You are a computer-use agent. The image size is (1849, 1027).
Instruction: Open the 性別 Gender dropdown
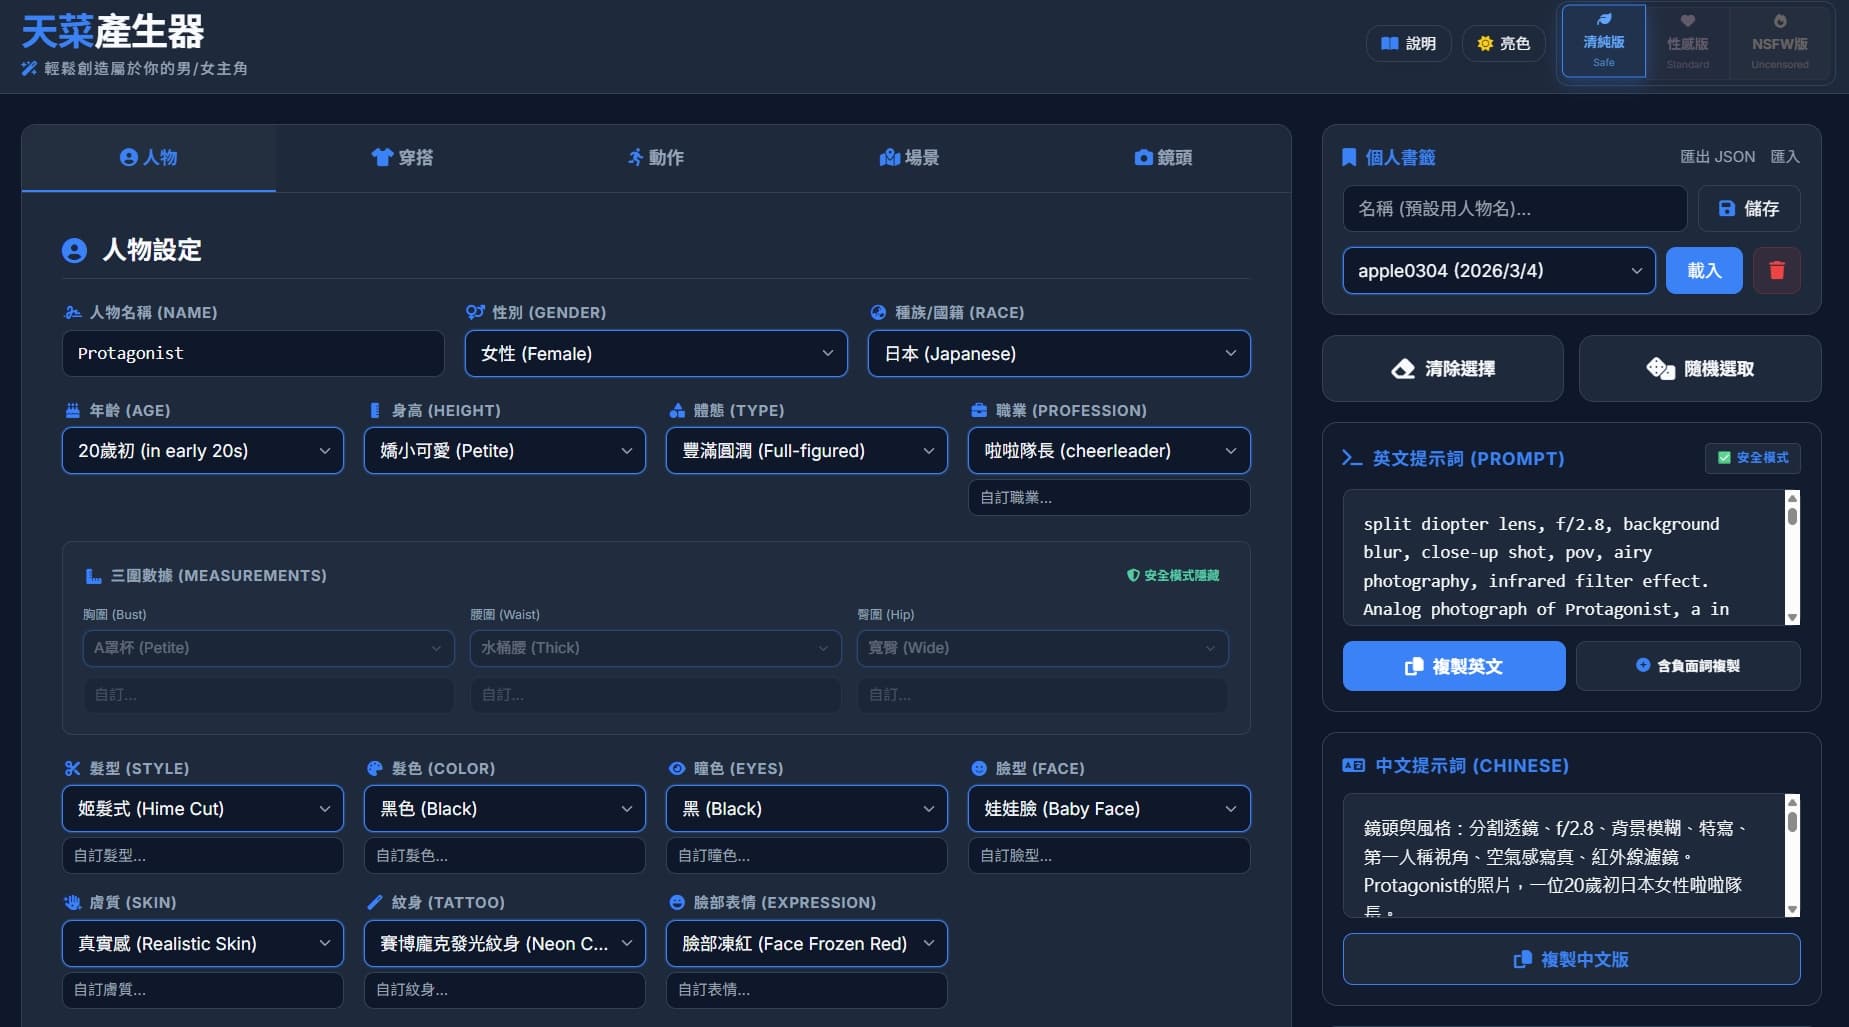[656, 354]
